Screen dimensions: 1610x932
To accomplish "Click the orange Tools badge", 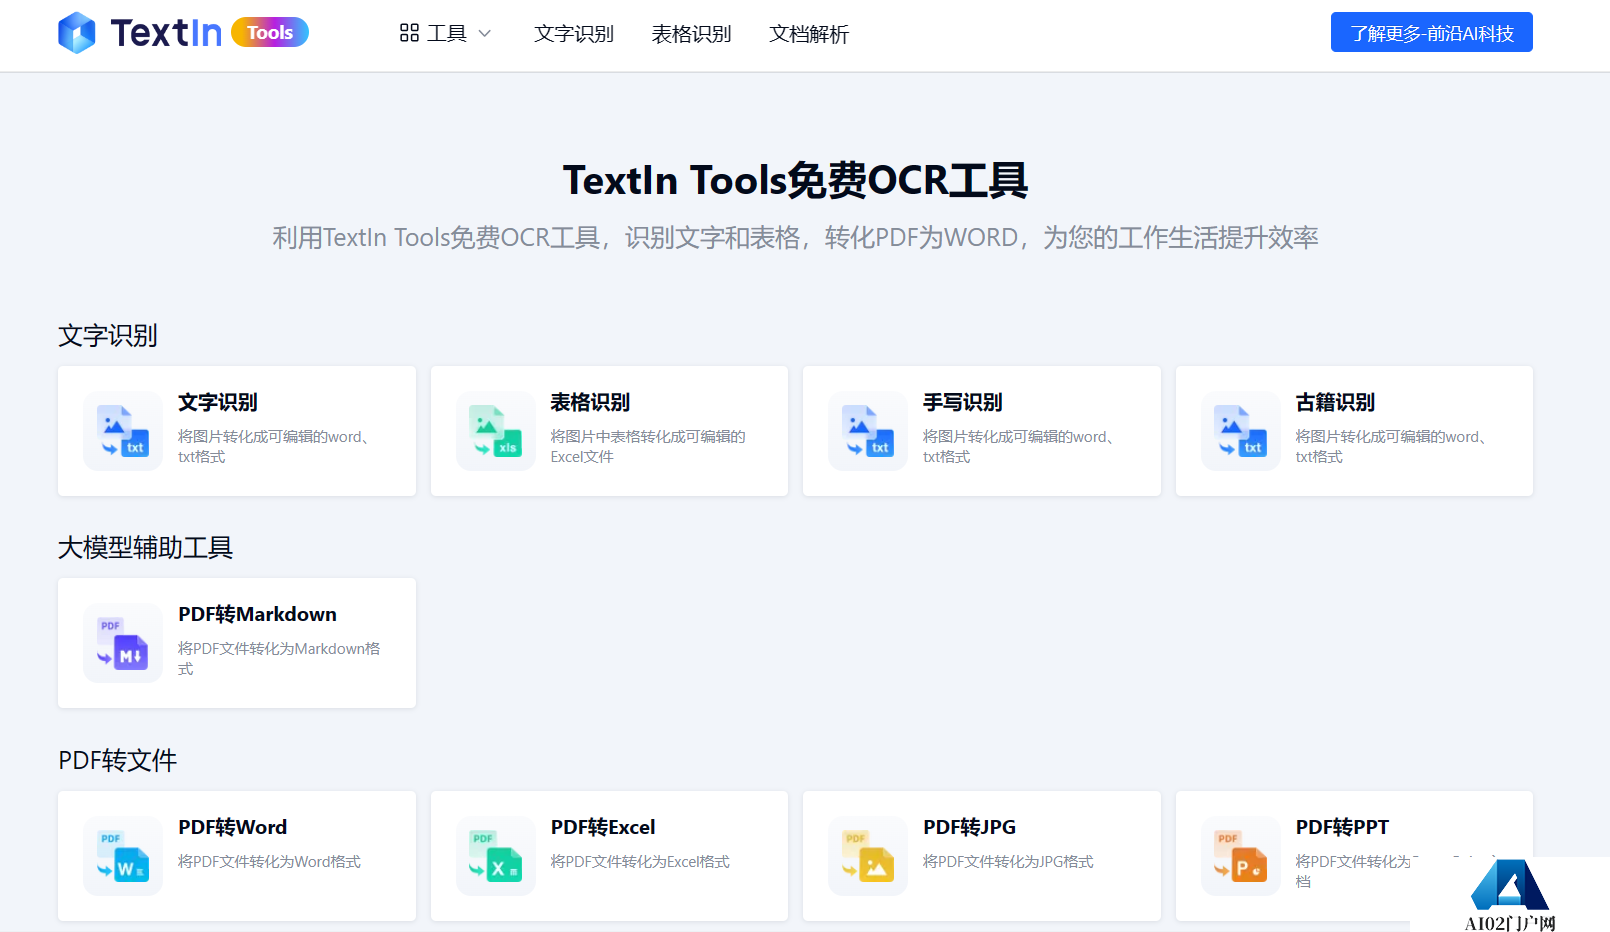I will [x=270, y=33].
